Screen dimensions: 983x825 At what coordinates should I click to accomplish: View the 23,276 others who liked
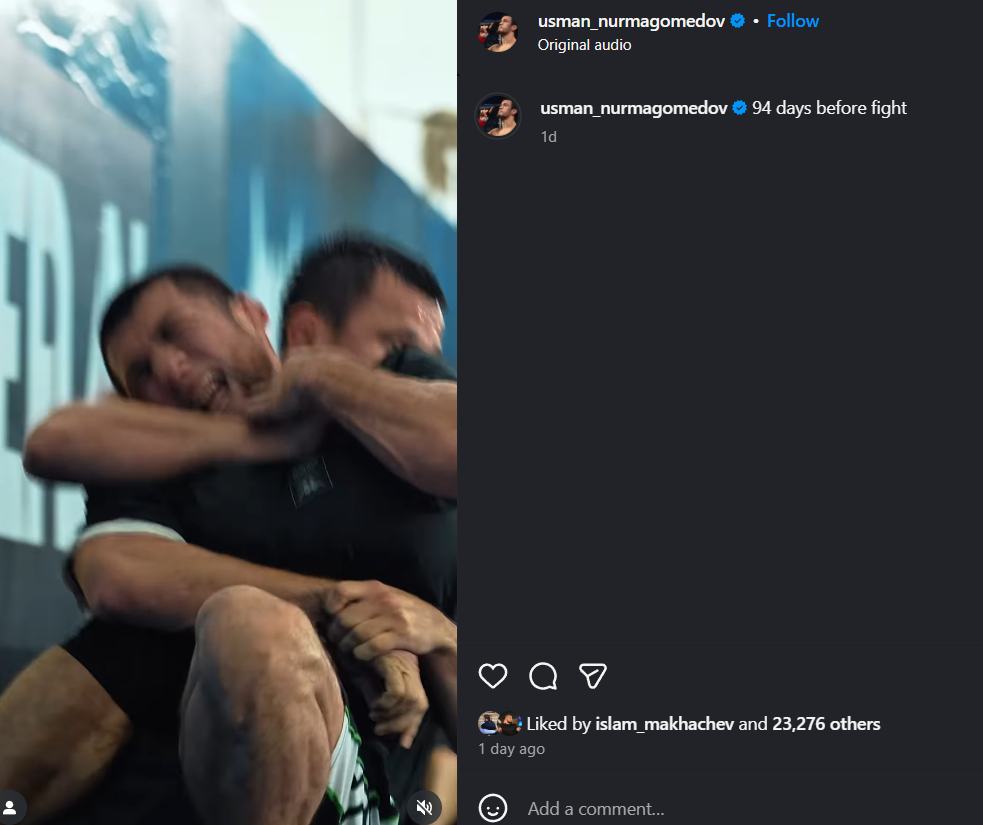tap(826, 724)
